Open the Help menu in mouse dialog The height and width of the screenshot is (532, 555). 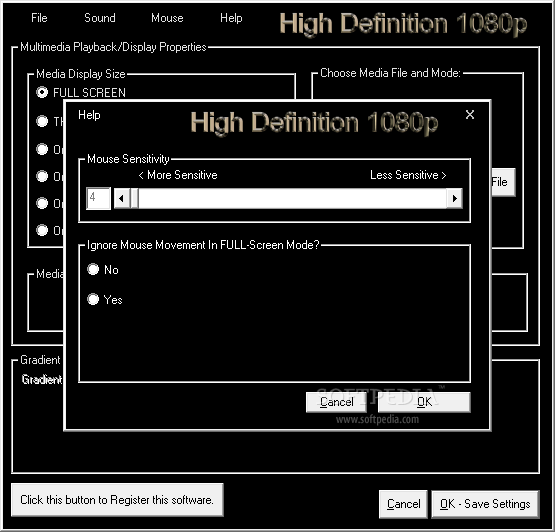coord(89,115)
